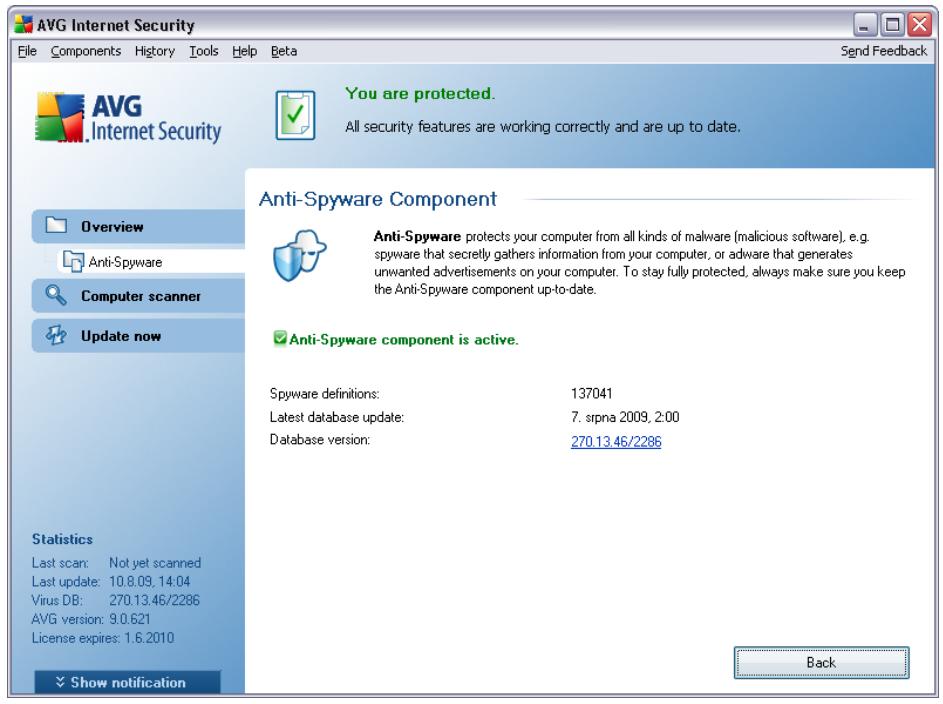Click the Back button

pyautogui.click(x=821, y=663)
